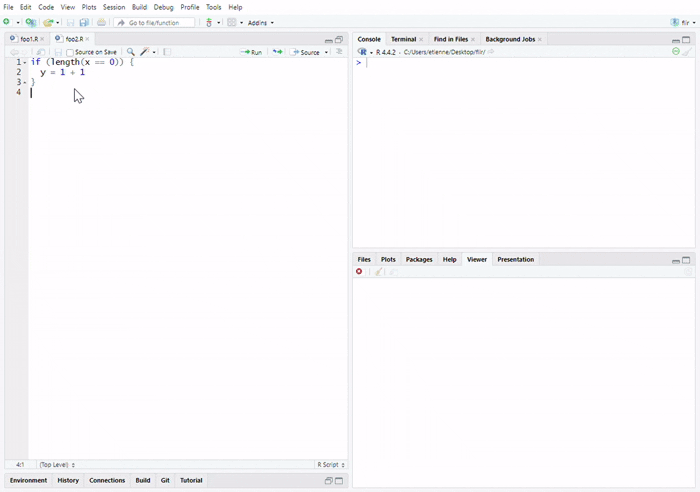The height and width of the screenshot is (492, 700).
Task: Switch to the Packages tab
Action: pyautogui.click(x=419, y=259)
